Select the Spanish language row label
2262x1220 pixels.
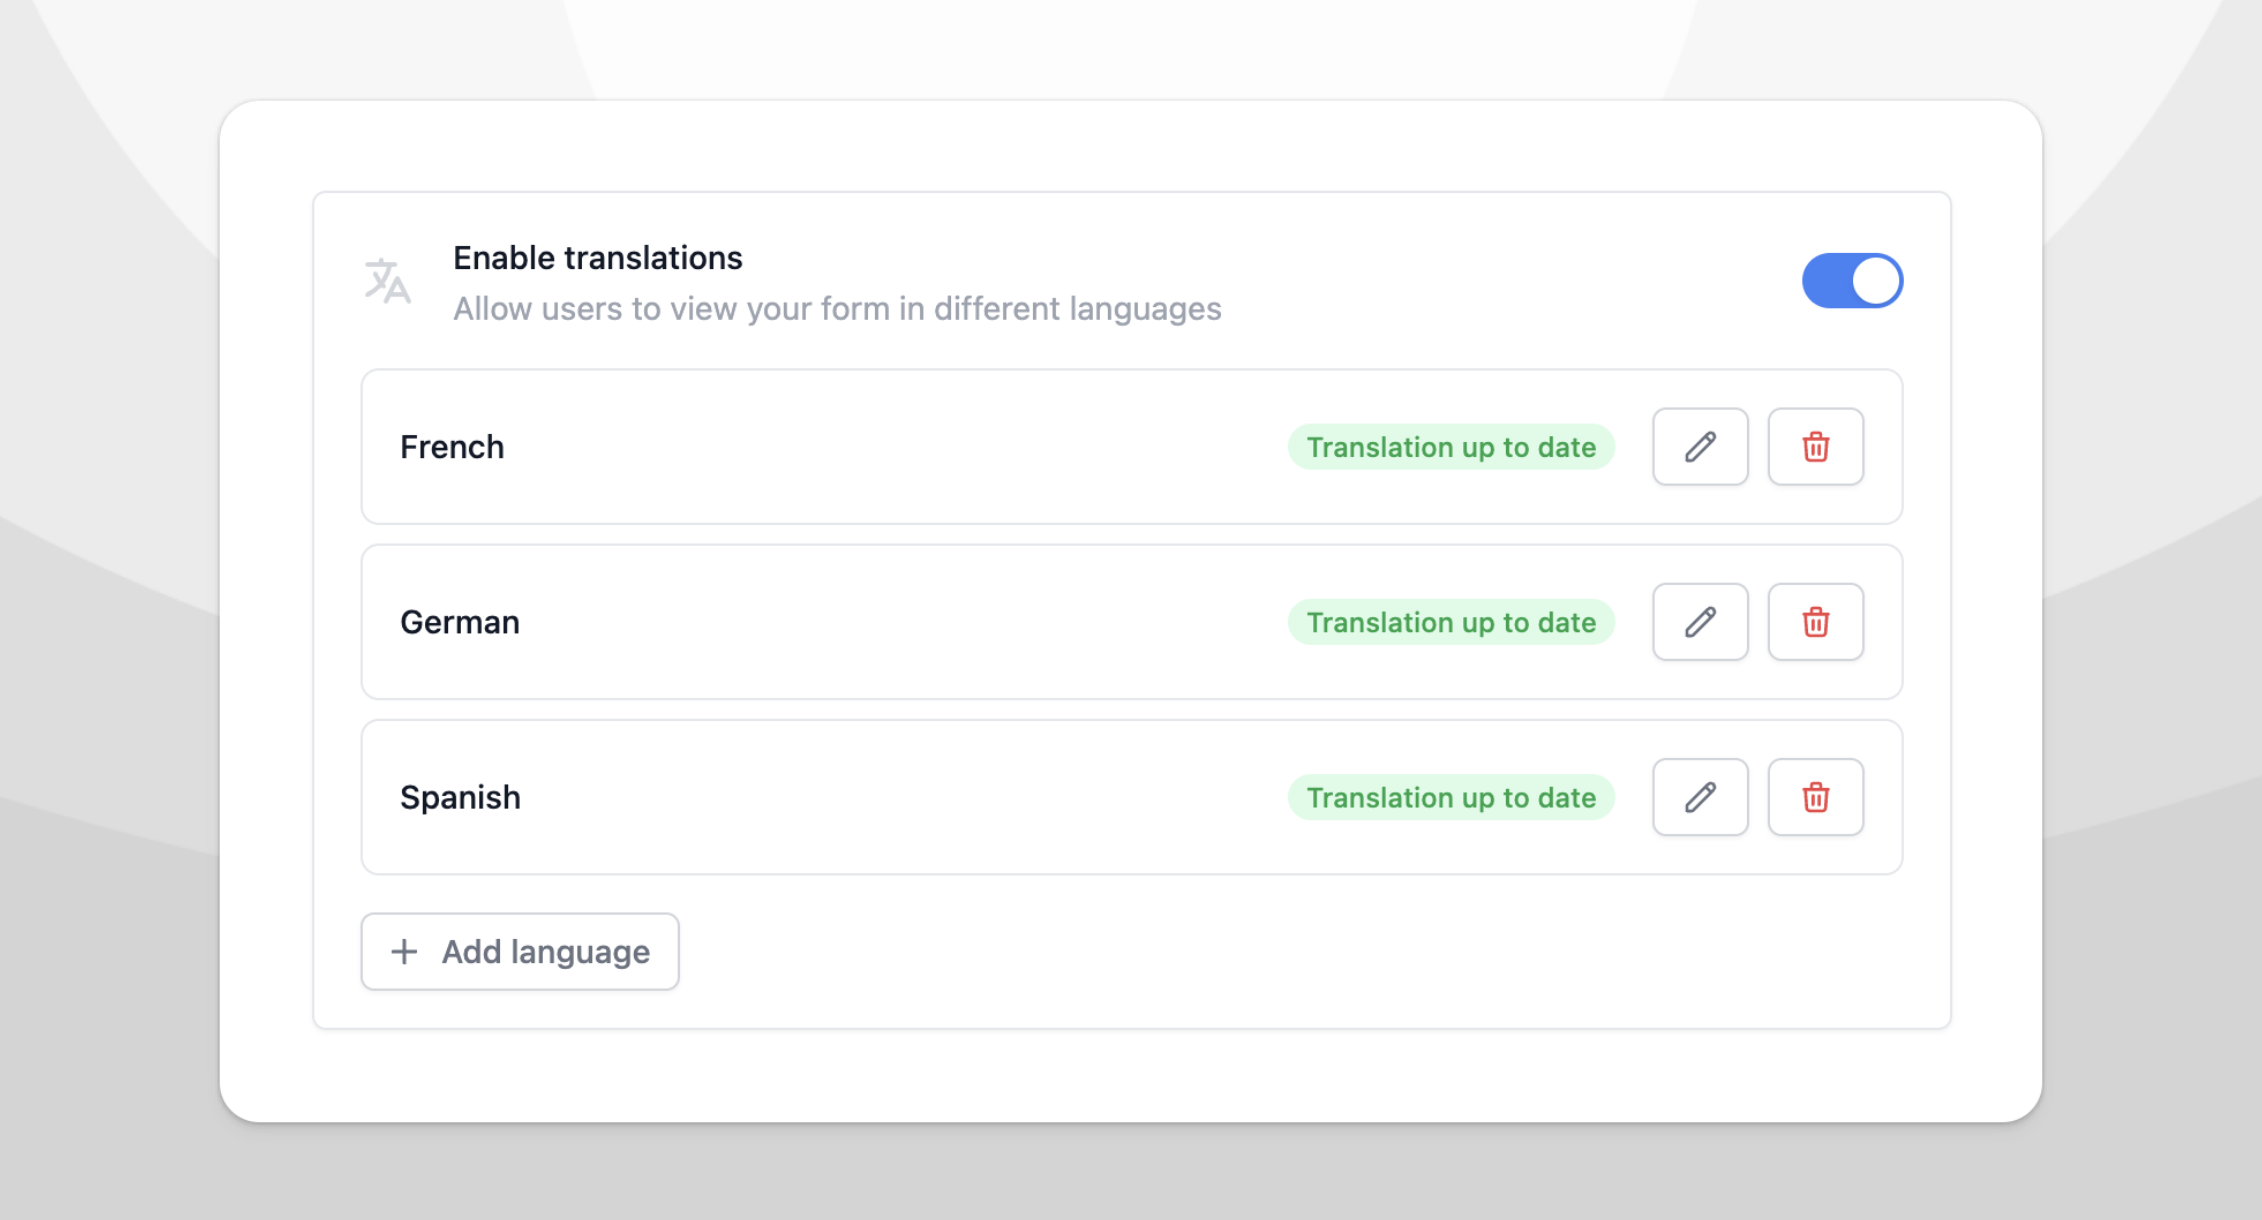point(460,797)
